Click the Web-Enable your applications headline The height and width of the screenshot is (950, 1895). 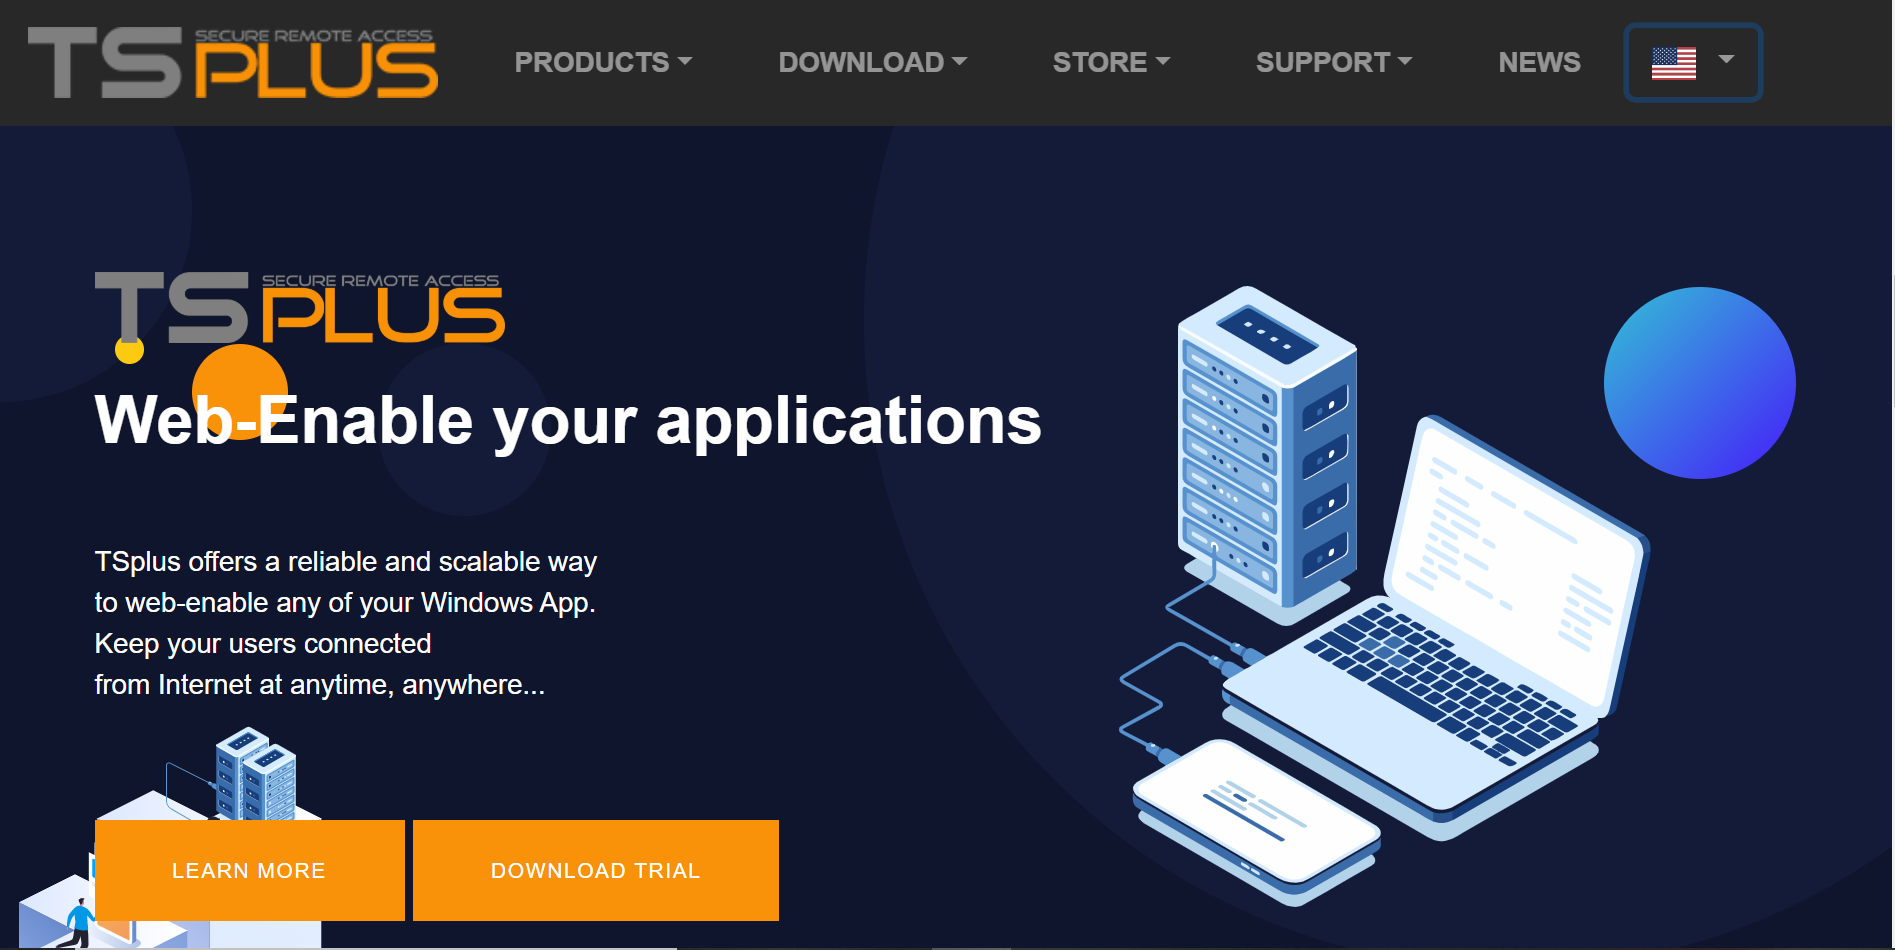point(568,421)
